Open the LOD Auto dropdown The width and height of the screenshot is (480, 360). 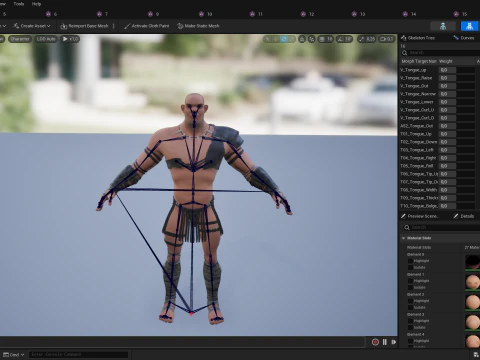click(x=46, y=39)
